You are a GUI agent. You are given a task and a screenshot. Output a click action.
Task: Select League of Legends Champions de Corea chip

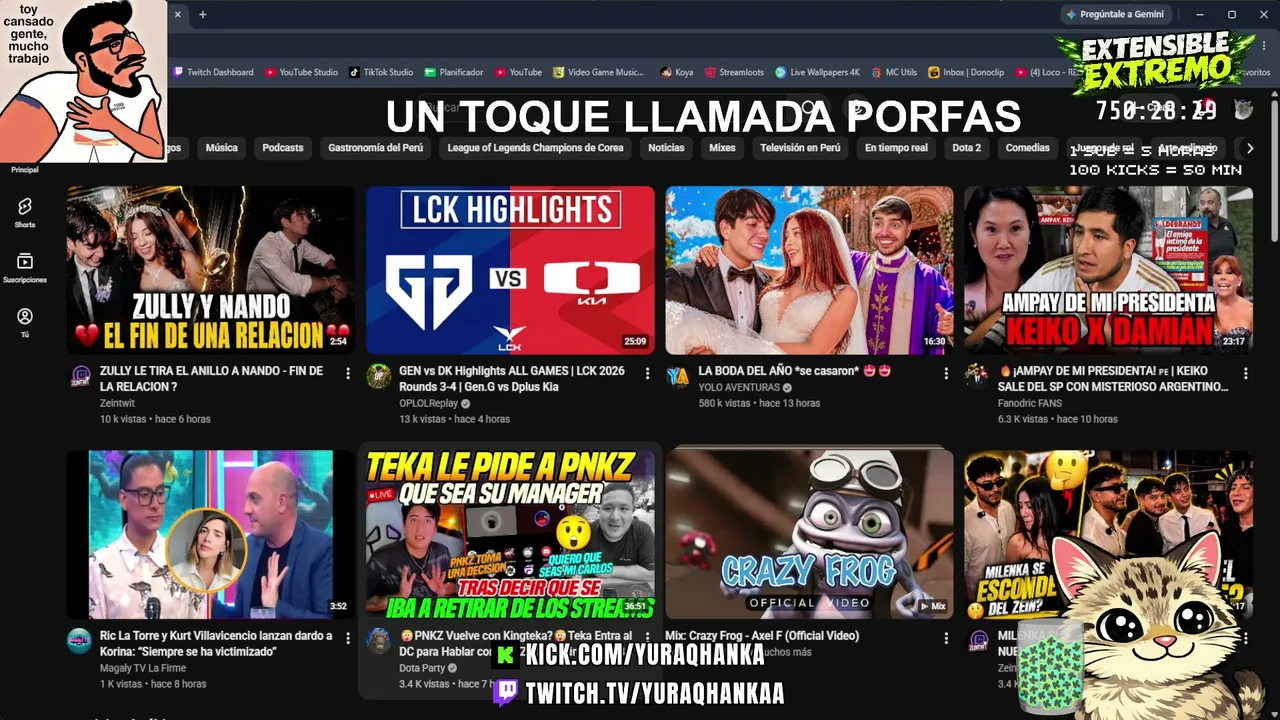coord(535,148)
